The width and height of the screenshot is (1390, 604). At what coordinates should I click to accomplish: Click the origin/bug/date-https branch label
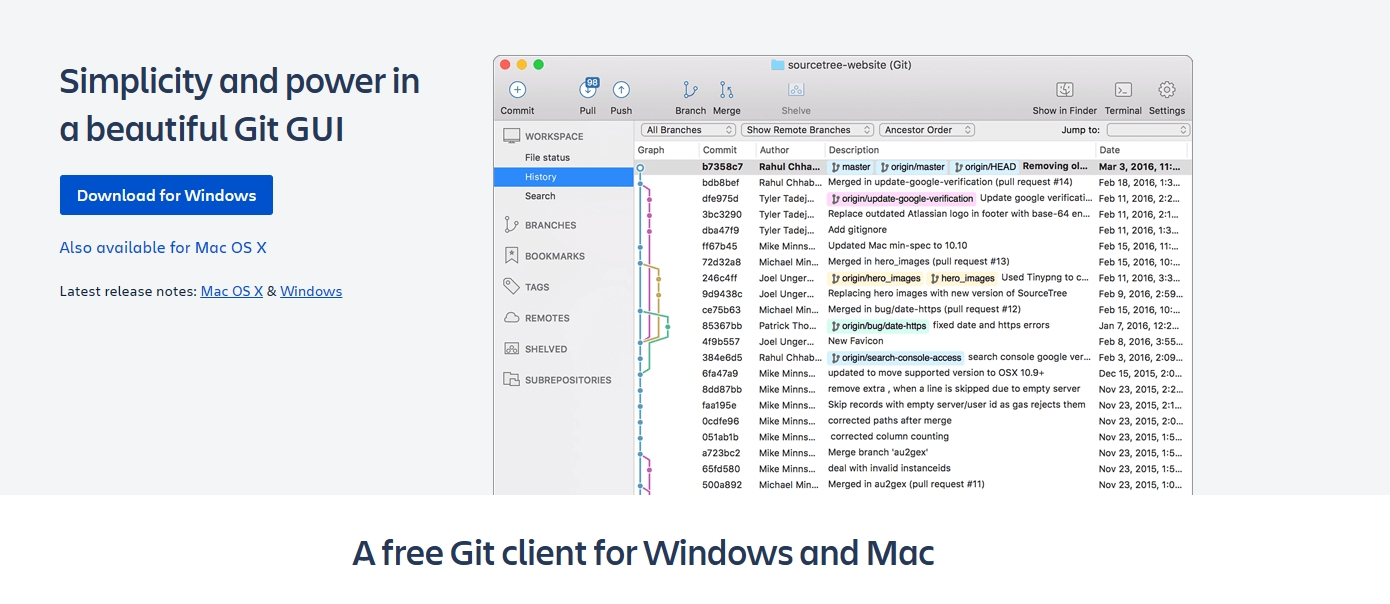click(879, 326)
